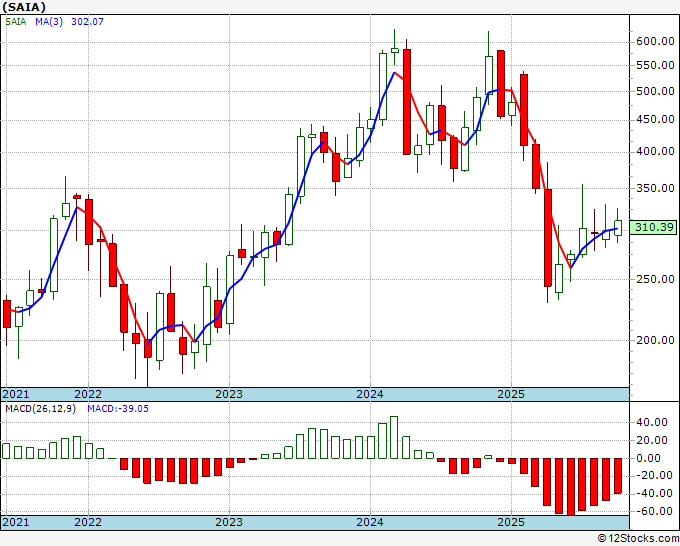Click the 2021 label on price timeline

tap(16, 394)
